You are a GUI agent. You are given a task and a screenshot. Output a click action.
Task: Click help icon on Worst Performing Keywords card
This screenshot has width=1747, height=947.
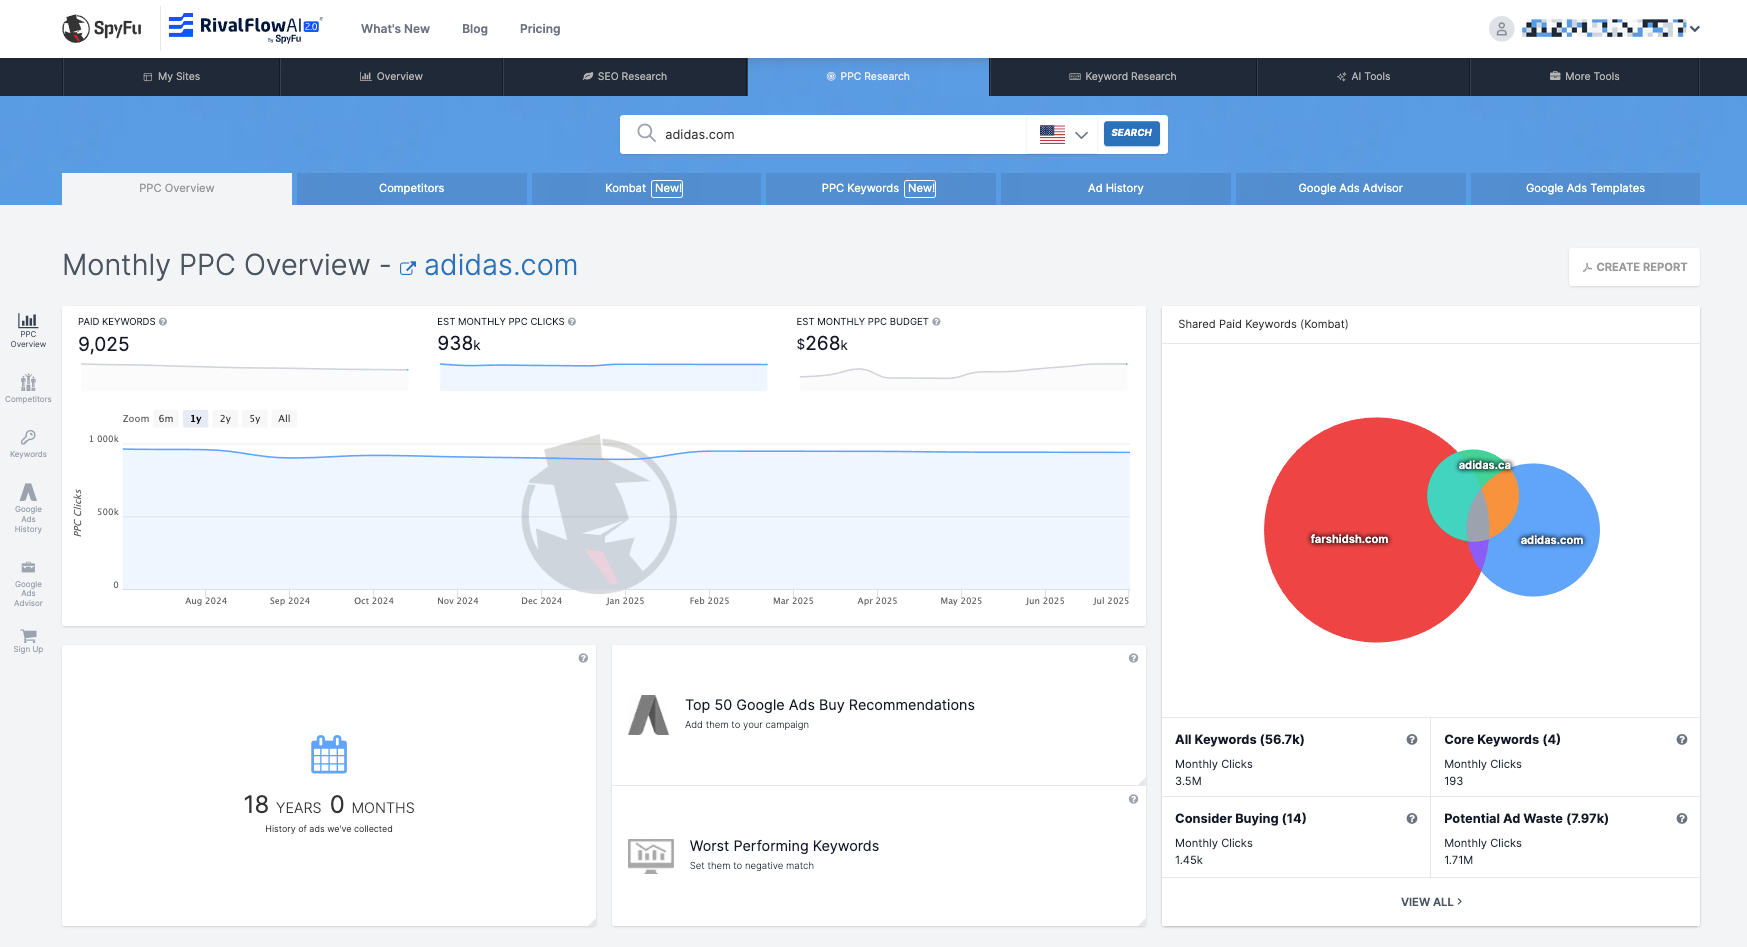[x=1133, y=799]
